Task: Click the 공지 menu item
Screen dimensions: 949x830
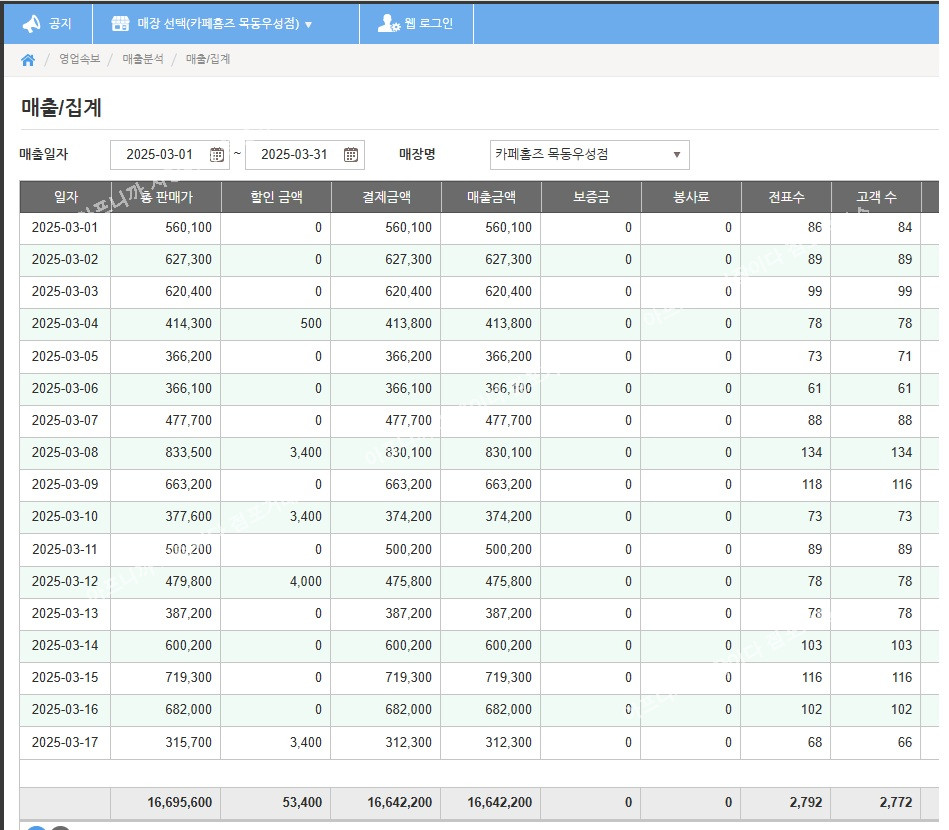Action: tap(60, 23)
